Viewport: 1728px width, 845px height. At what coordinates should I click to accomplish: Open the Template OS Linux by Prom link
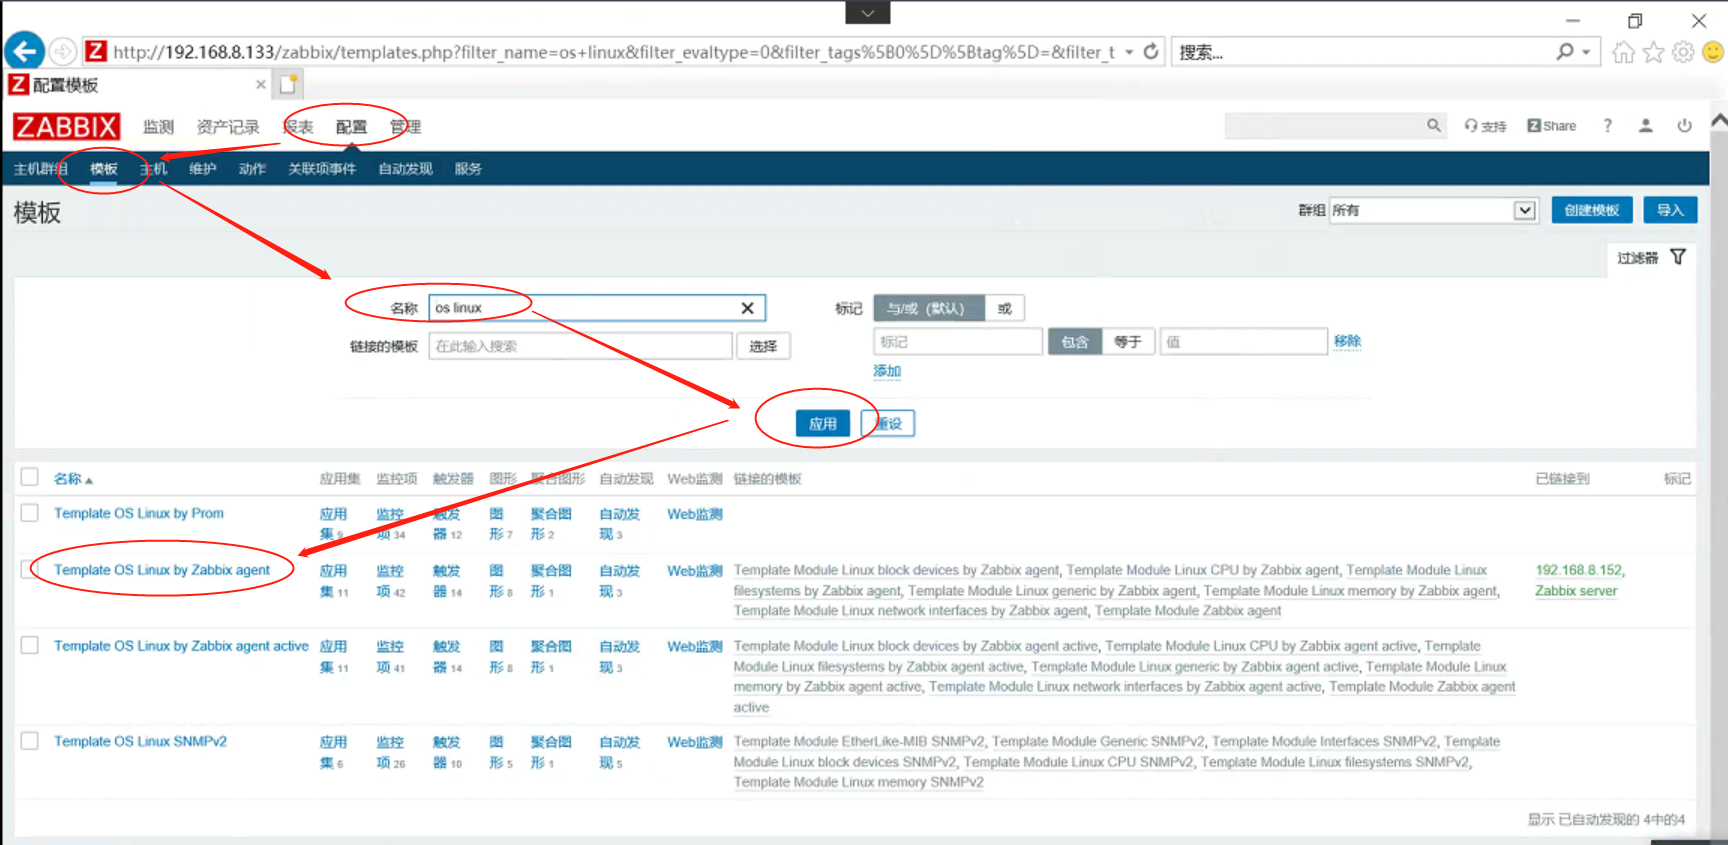click(139, 513)
